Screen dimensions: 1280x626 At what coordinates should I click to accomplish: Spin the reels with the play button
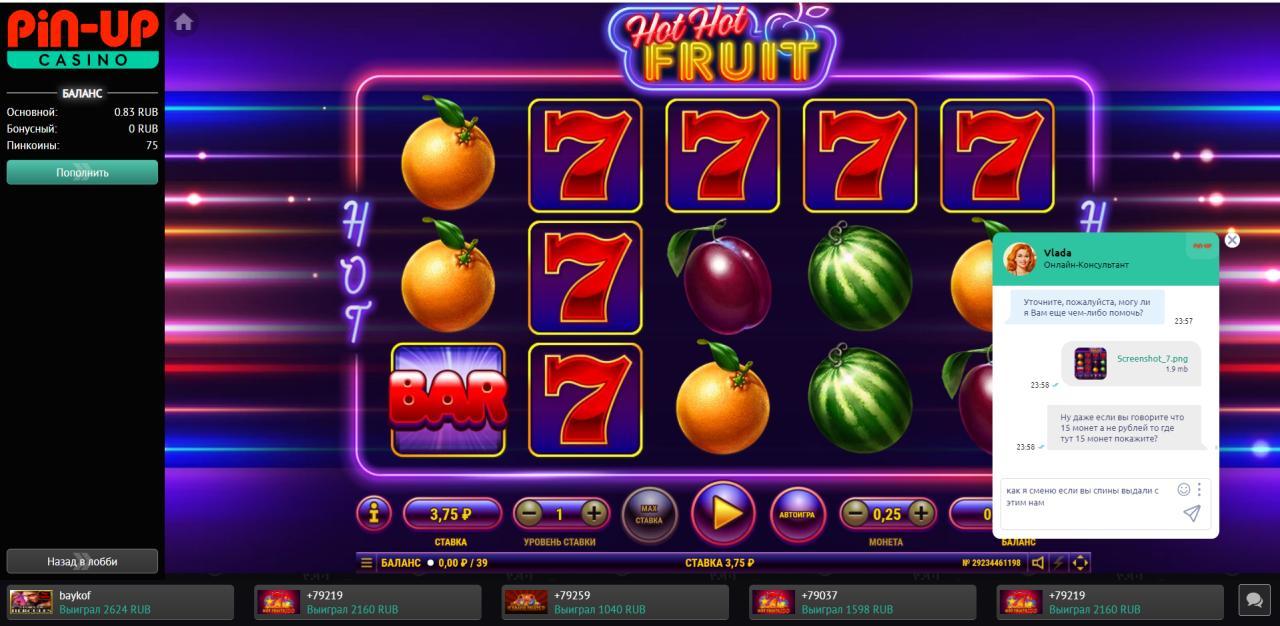[x=723, y=513]
